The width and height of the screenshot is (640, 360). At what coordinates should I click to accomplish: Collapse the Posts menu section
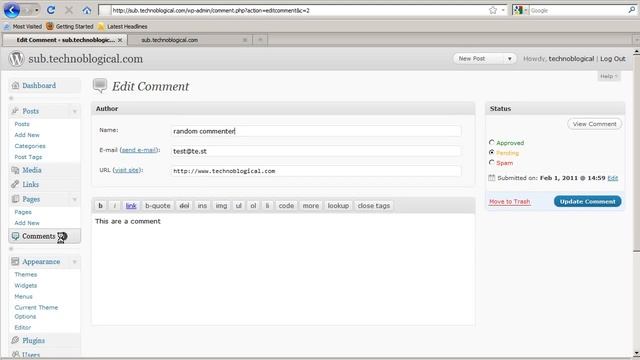coord(75,111)
